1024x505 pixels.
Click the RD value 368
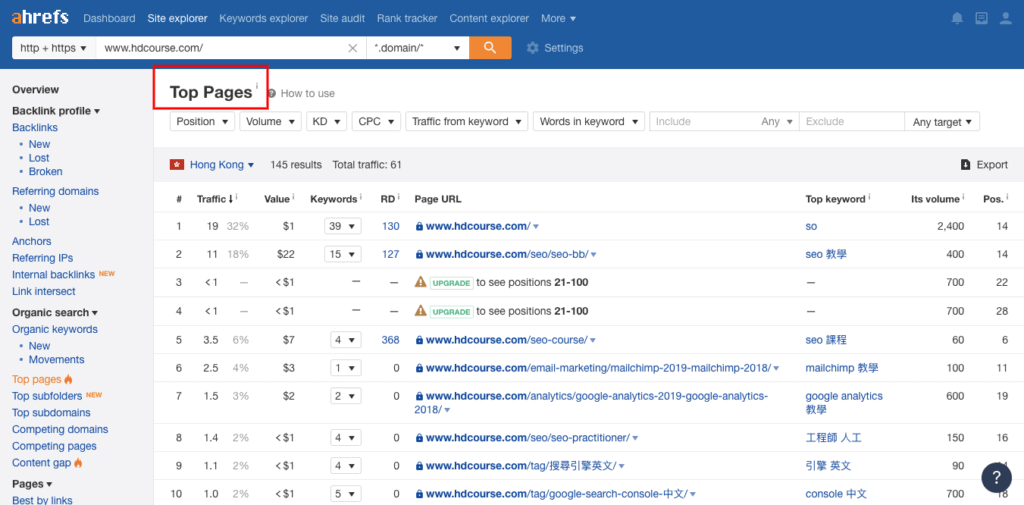tap(390, 340)
